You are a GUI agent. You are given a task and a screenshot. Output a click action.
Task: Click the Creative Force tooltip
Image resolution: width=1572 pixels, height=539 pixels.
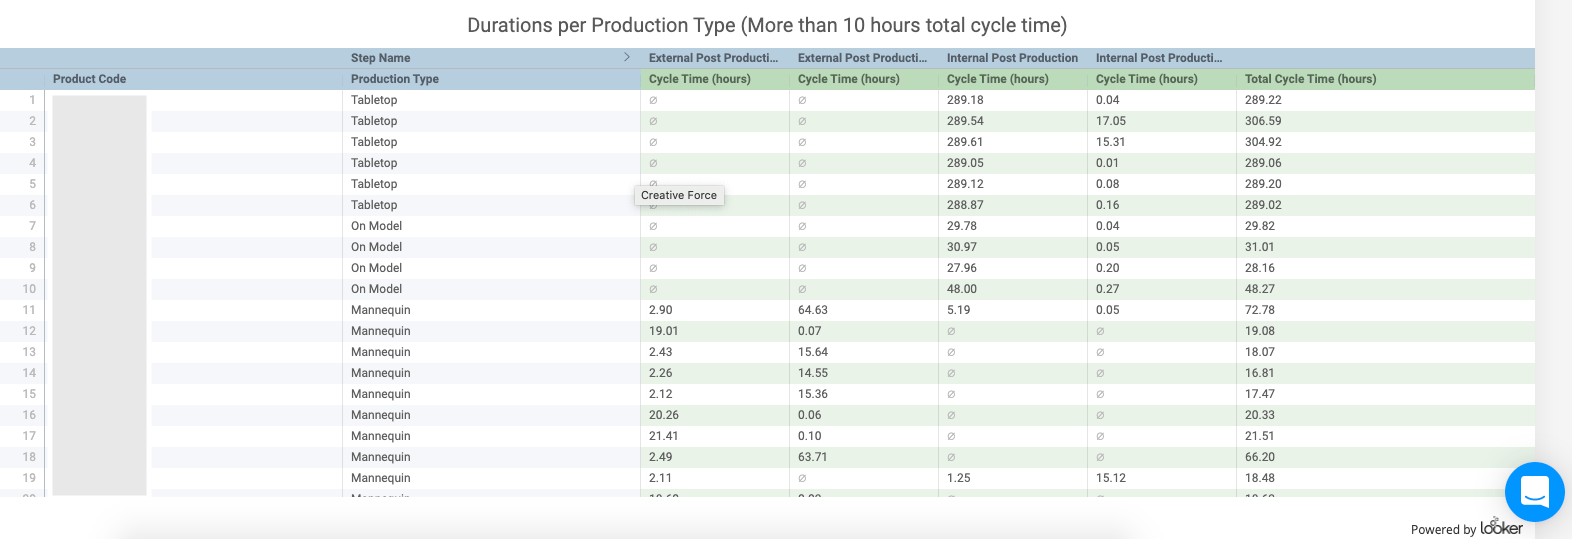[x=679, y=195]
